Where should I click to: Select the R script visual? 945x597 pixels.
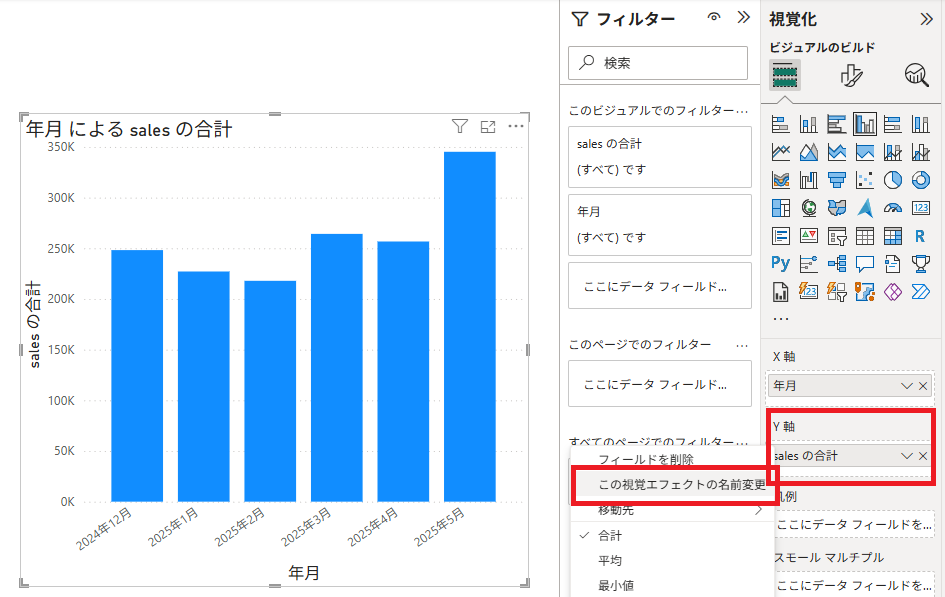click(x=921, y=236)
